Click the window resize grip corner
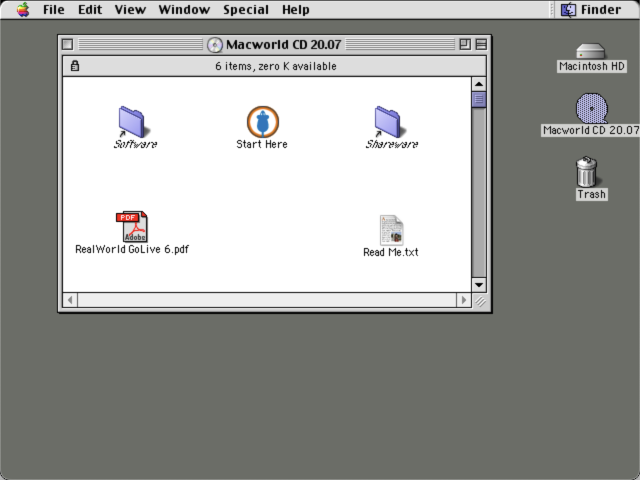This screenshot has width=640, height=480. (x=480, y=300)
